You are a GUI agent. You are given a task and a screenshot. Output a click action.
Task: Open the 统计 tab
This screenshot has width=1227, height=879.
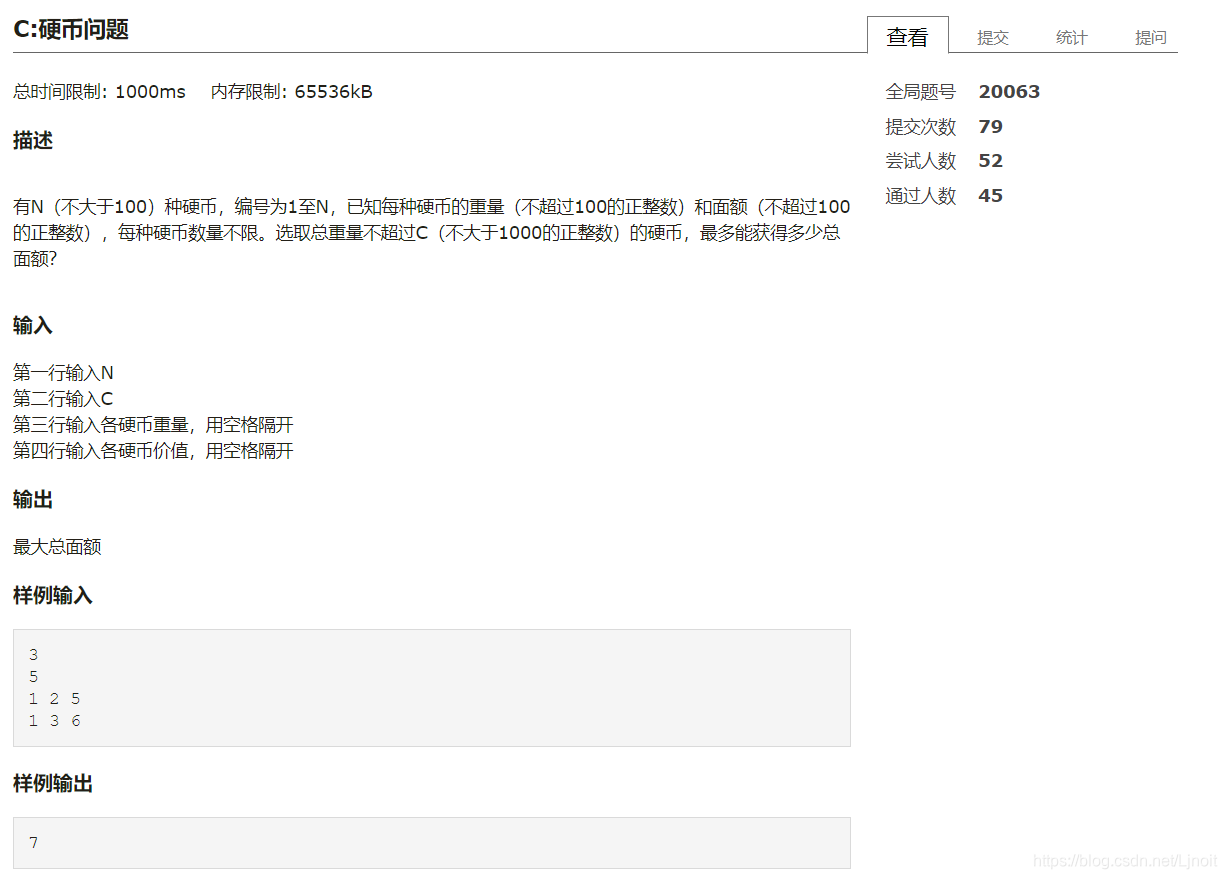pos(1071,37)
